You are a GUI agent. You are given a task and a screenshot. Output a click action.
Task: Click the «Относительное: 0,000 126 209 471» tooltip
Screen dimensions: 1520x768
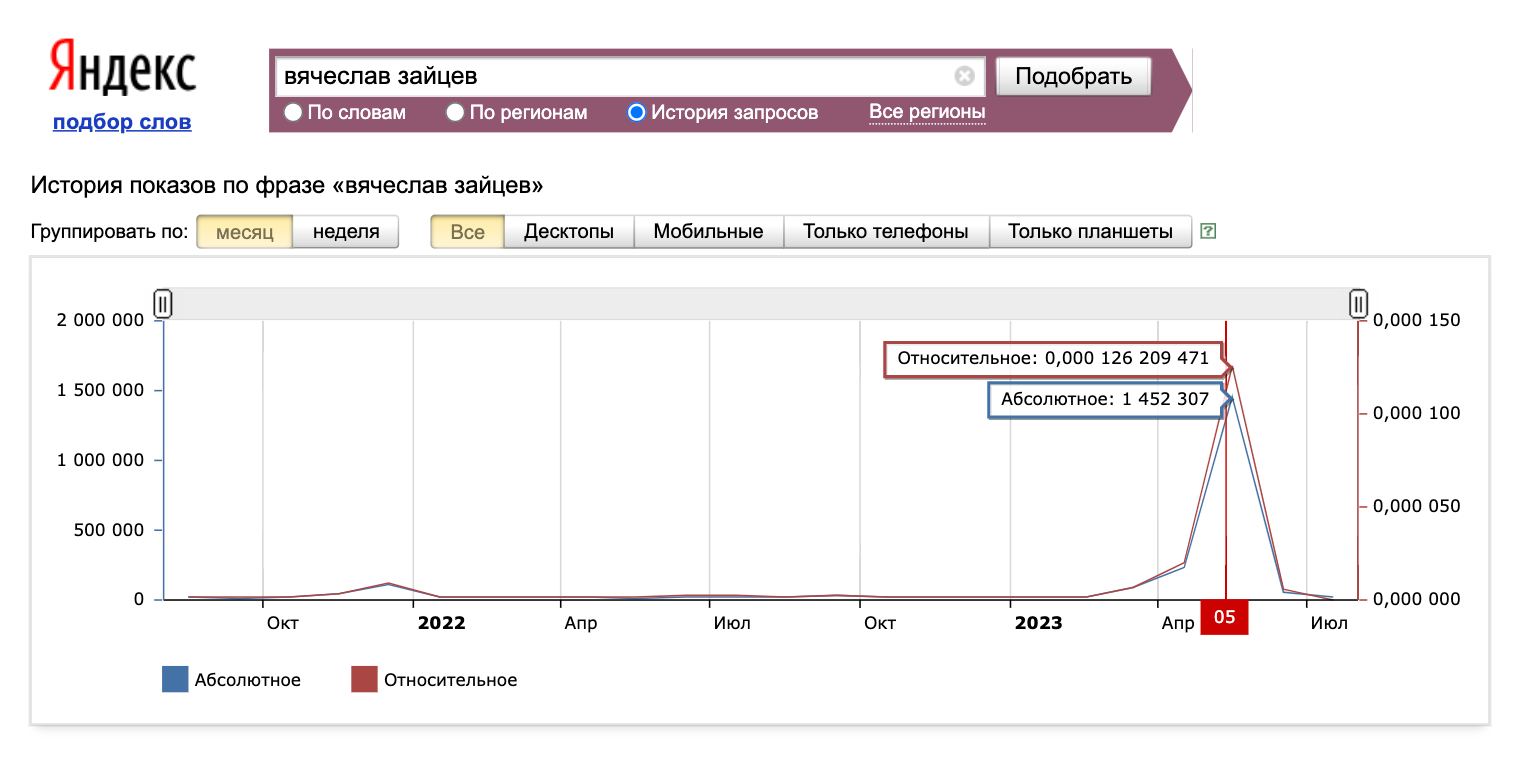tap(1052, 359)
